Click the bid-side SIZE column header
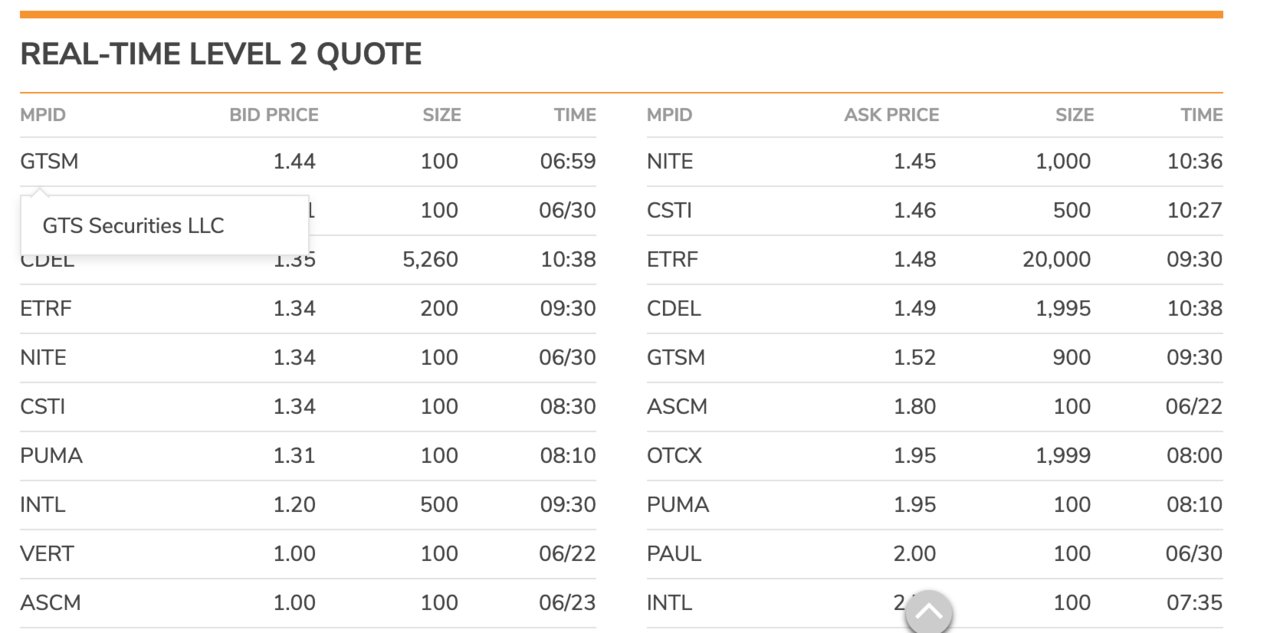 [441, 115]
